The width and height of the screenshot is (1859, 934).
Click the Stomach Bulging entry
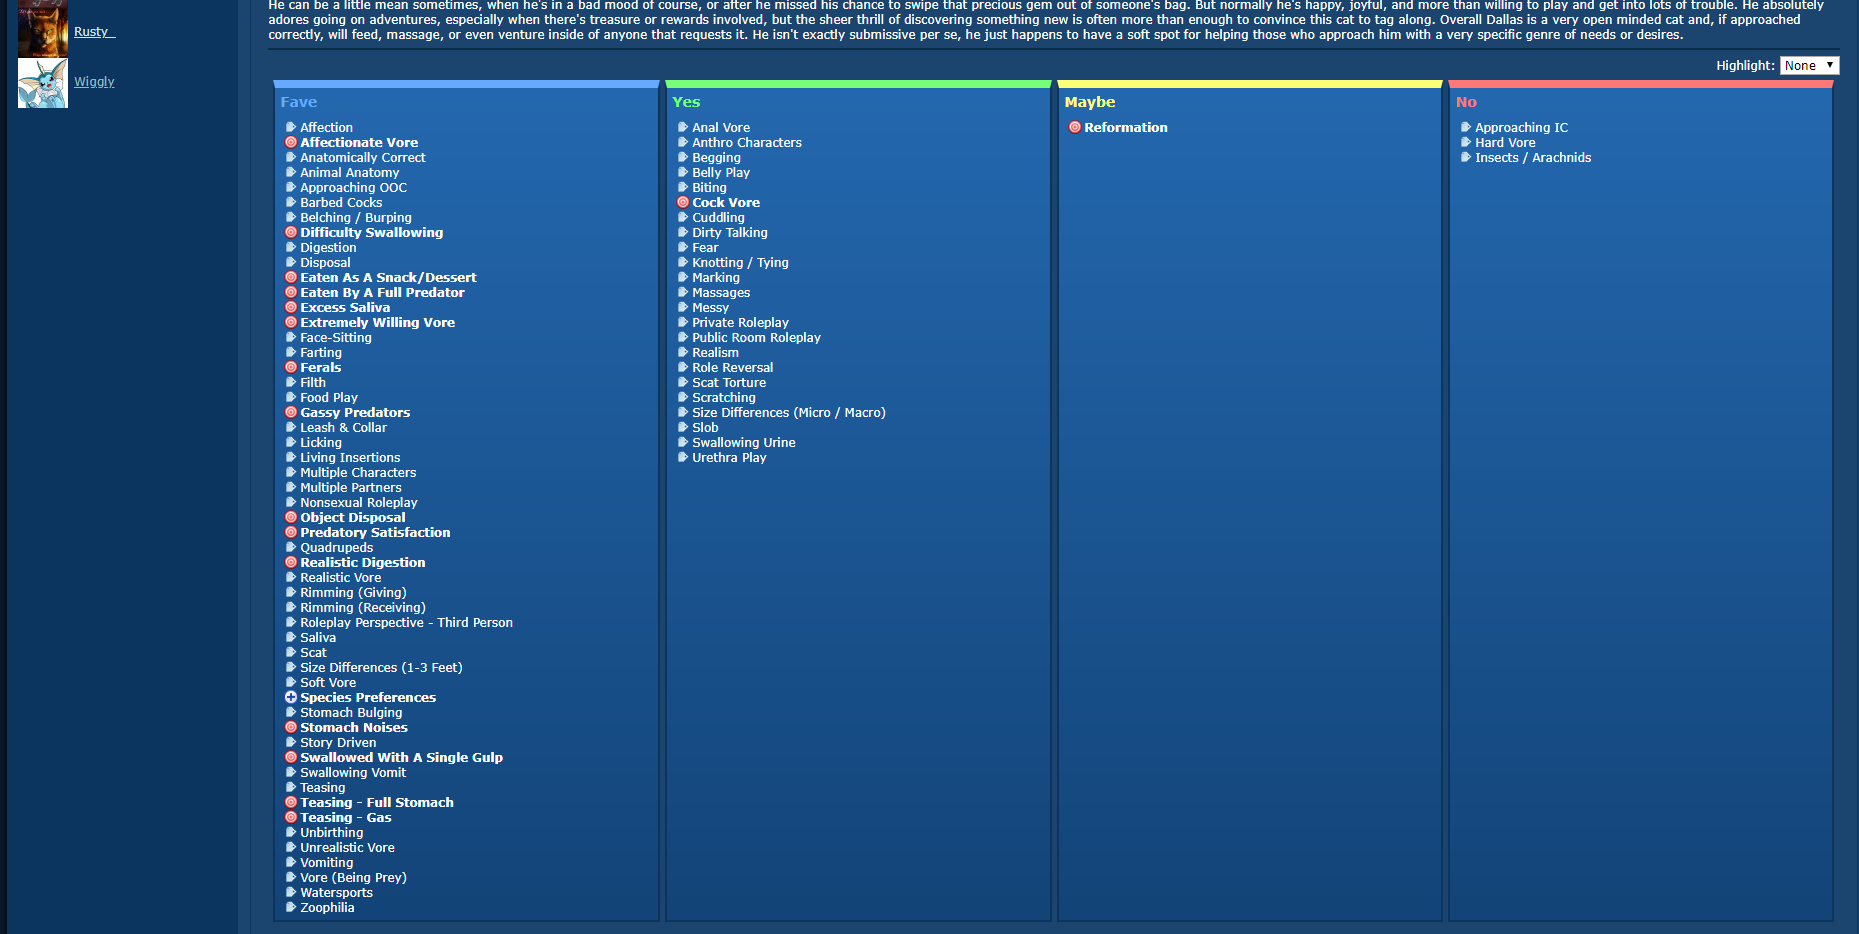coord(352,712)
